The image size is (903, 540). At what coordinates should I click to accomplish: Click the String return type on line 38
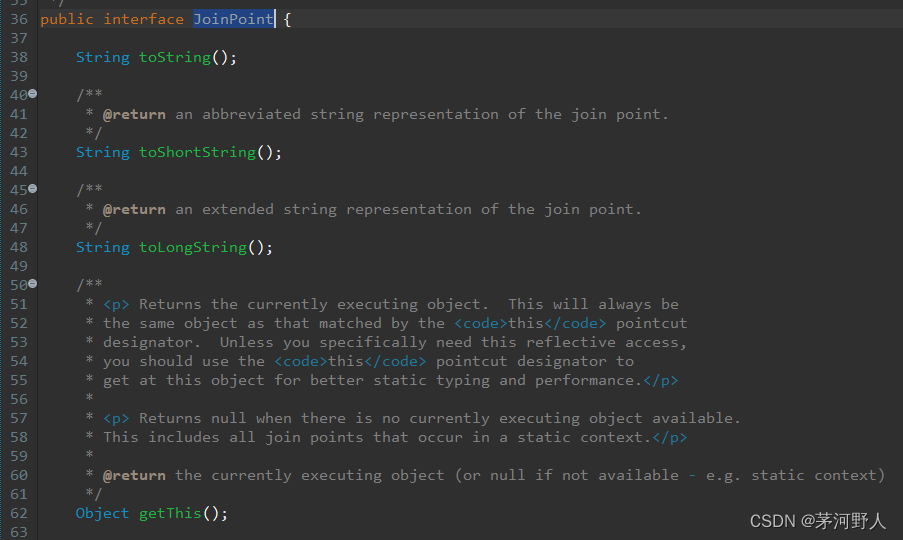point(103,57)
